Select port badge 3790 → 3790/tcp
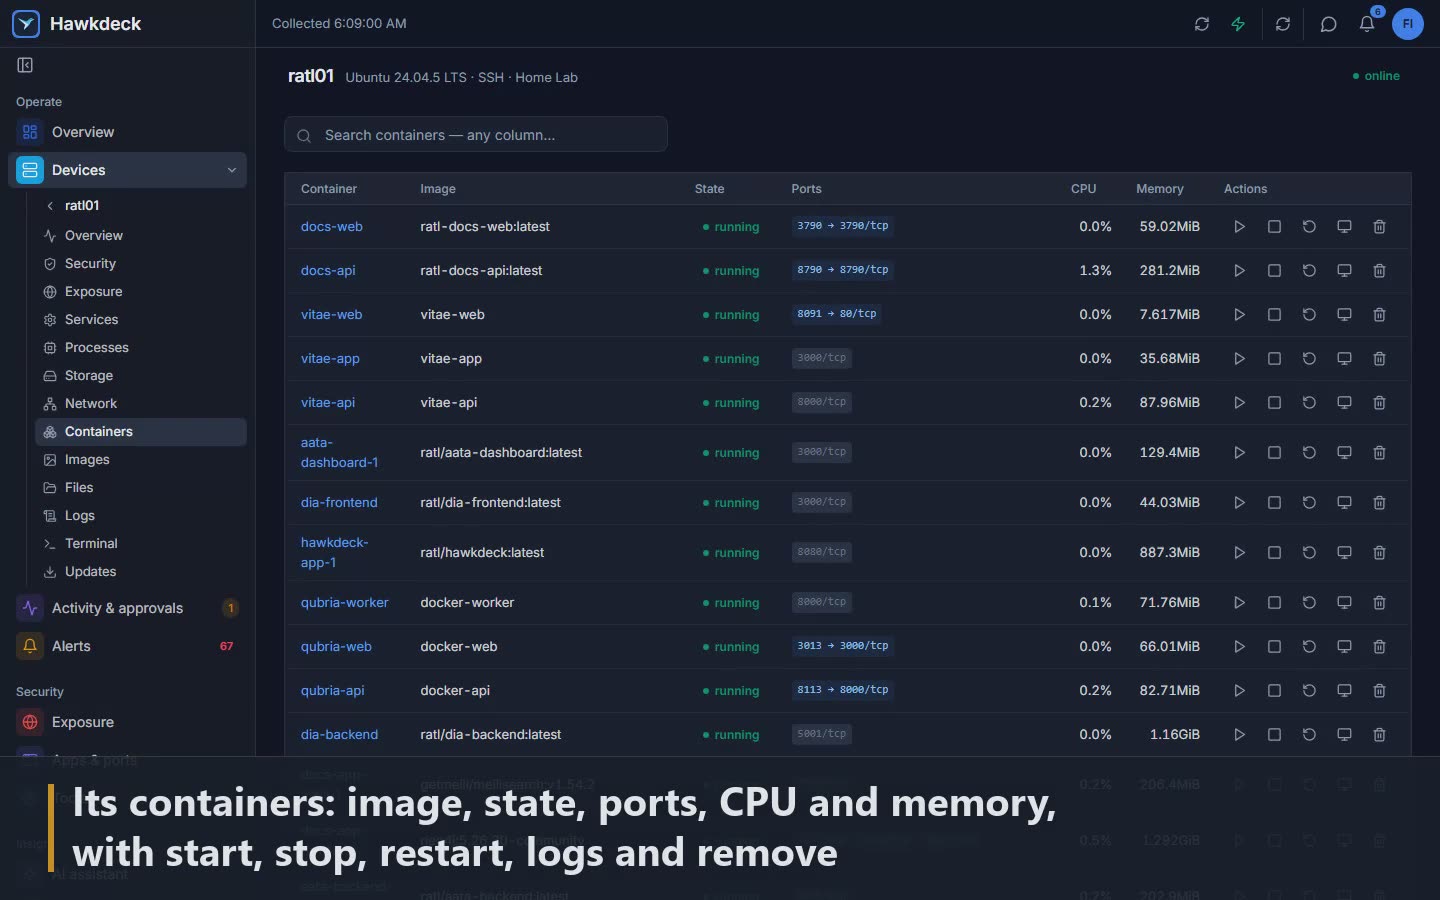The image size is (1440, 900). 843,226
